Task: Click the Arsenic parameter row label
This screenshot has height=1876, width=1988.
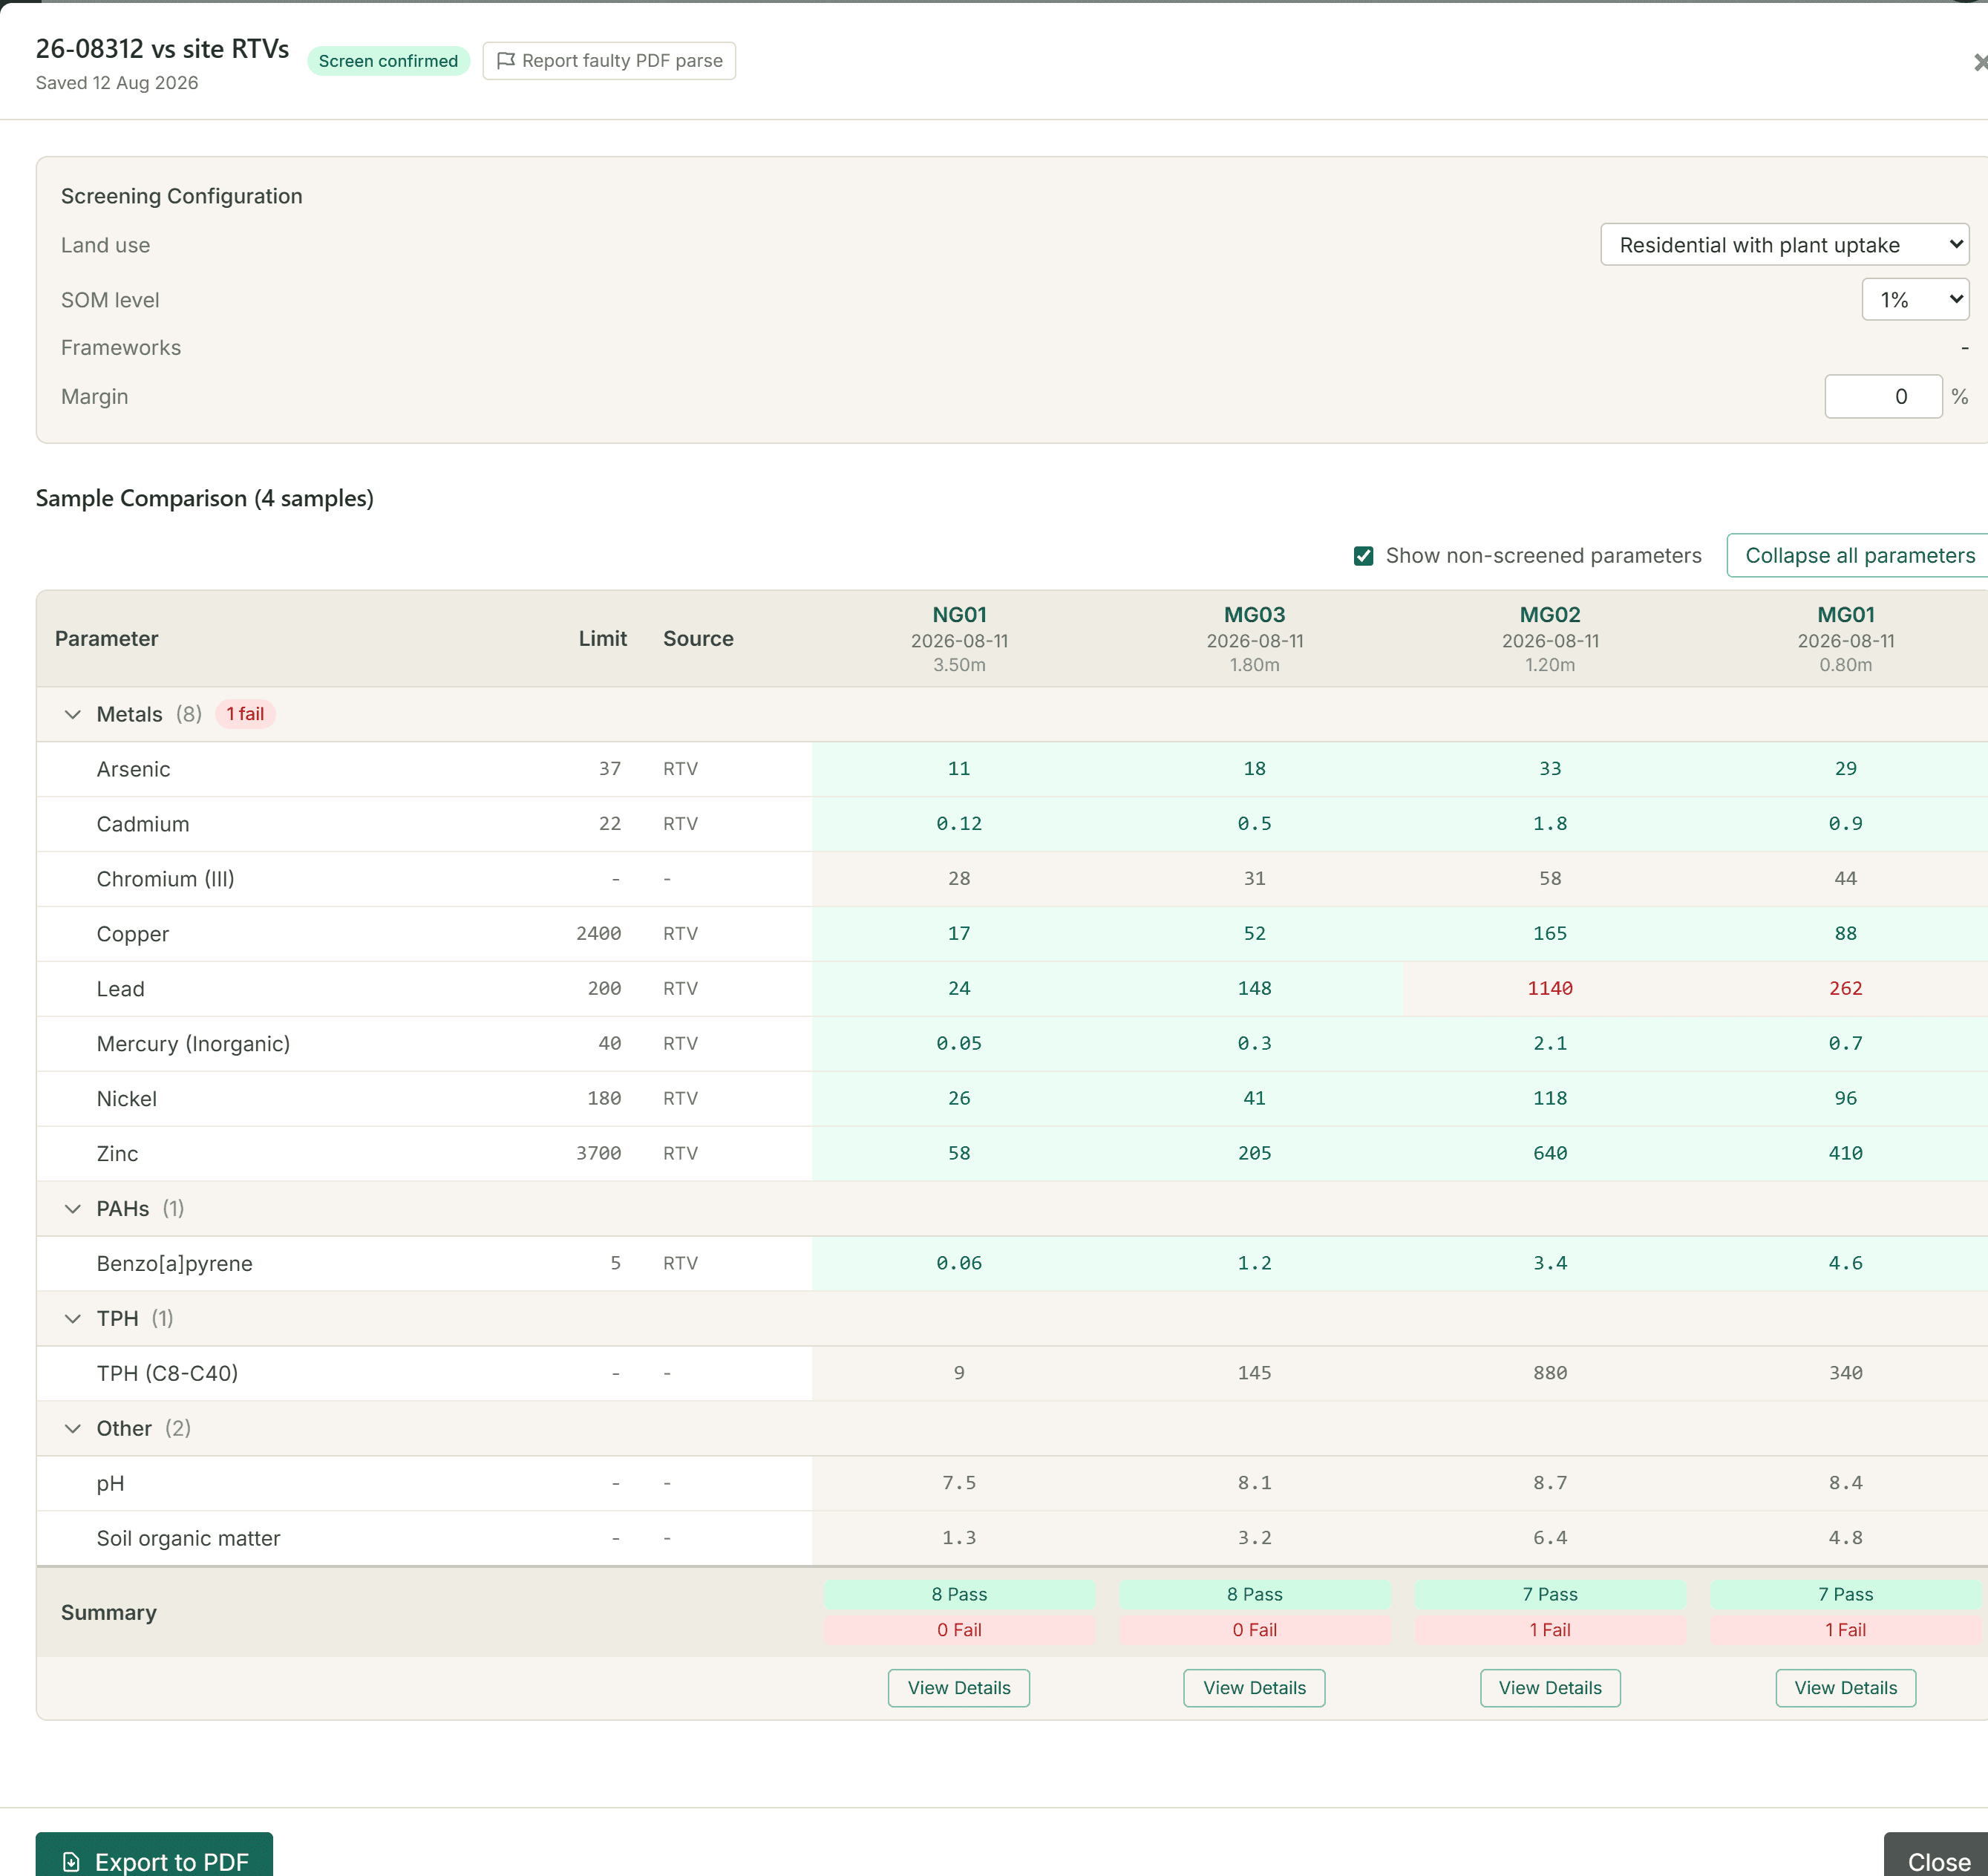Action: [133, 769]
